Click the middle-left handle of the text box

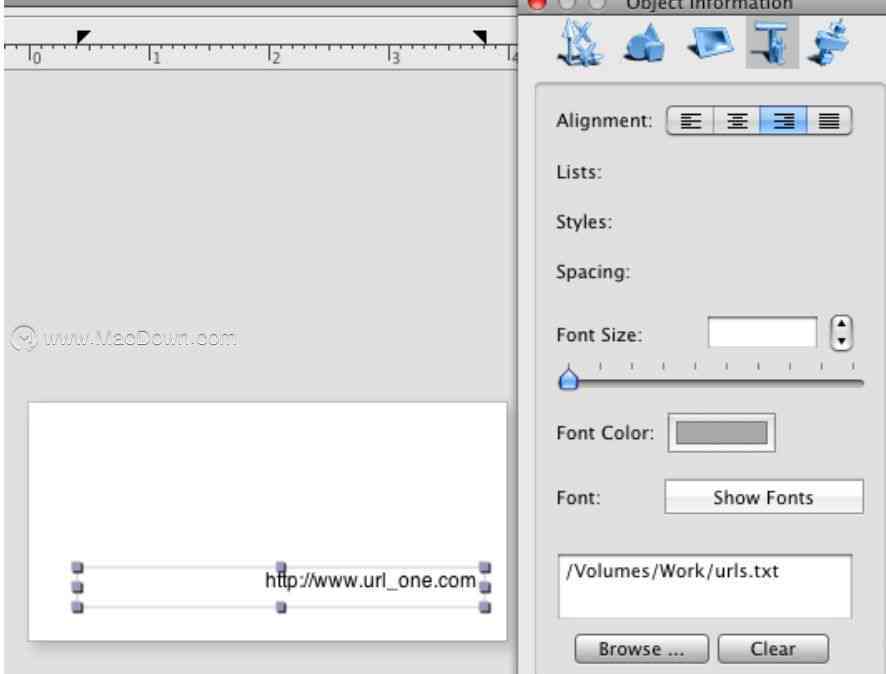77,588
